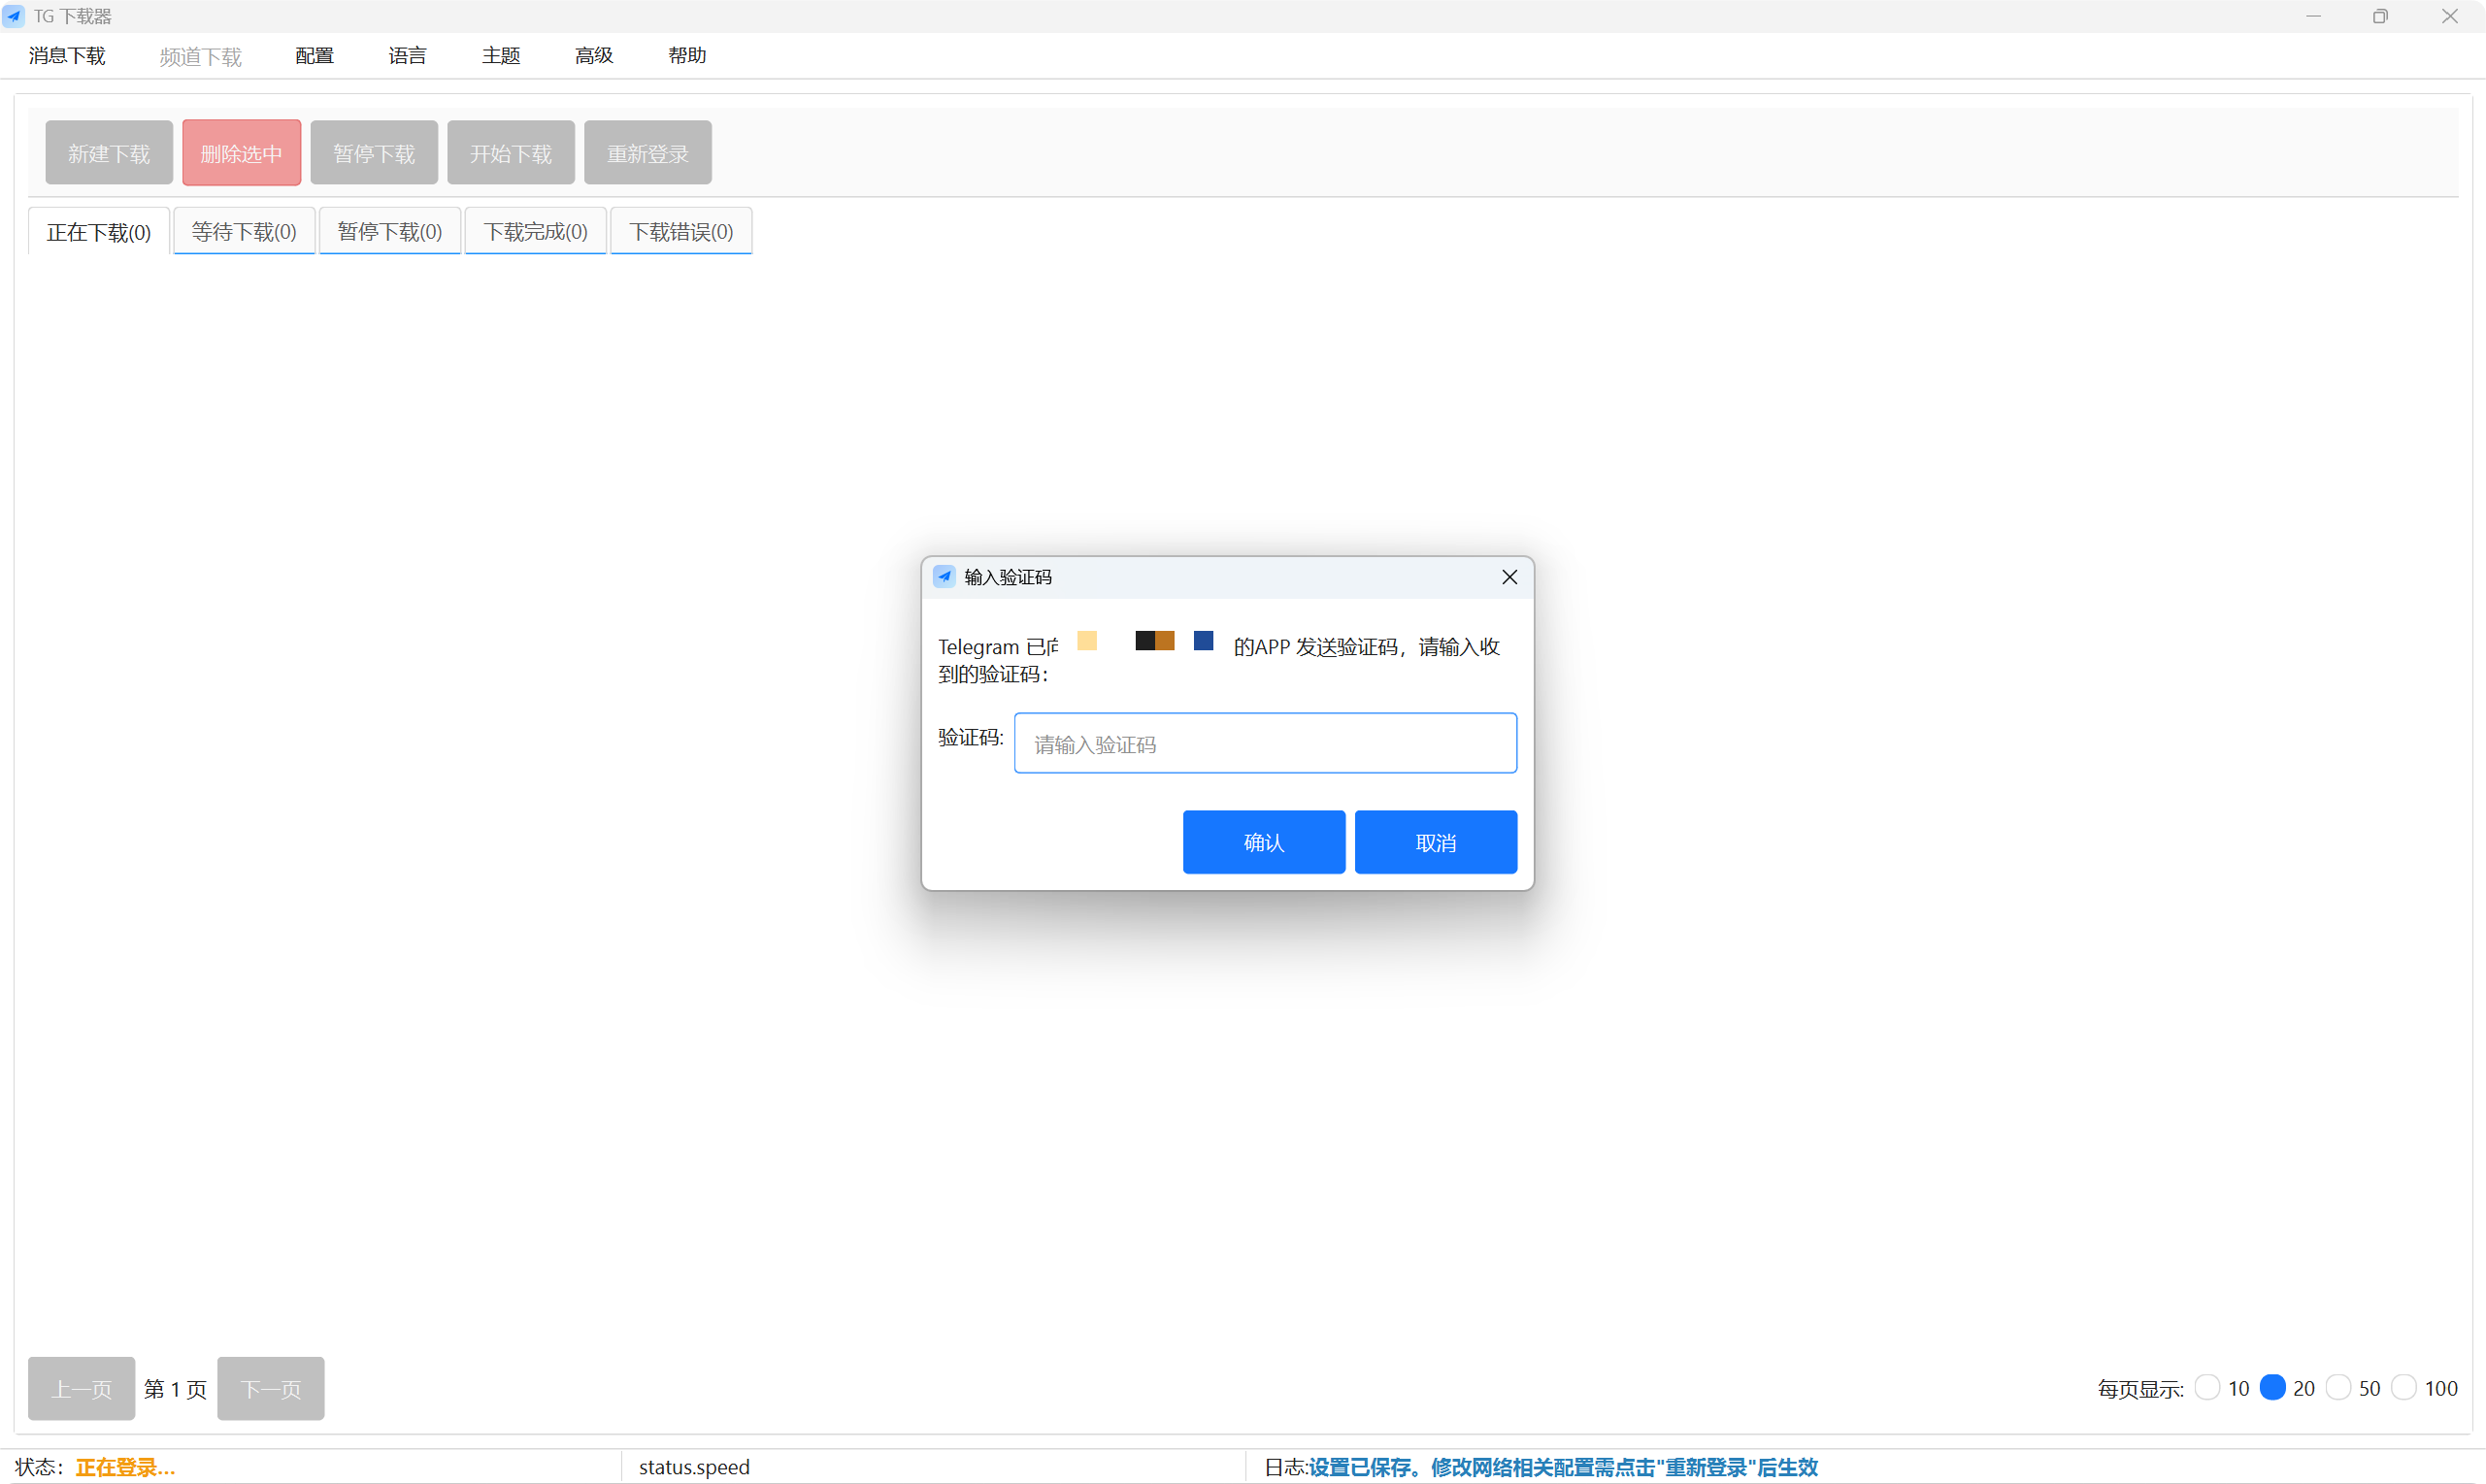
Task: Click the 新建下载 button
Action: 109,153
